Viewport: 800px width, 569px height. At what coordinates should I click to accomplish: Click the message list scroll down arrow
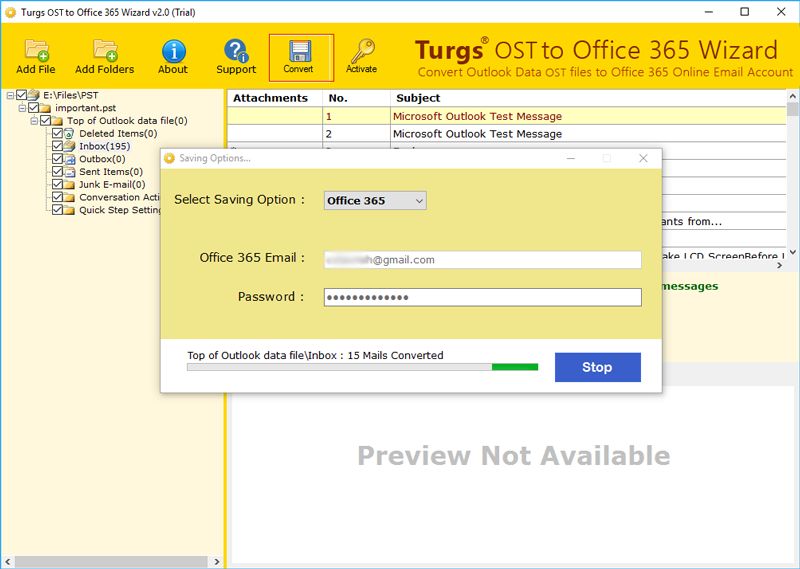click(x=792, y=252)
